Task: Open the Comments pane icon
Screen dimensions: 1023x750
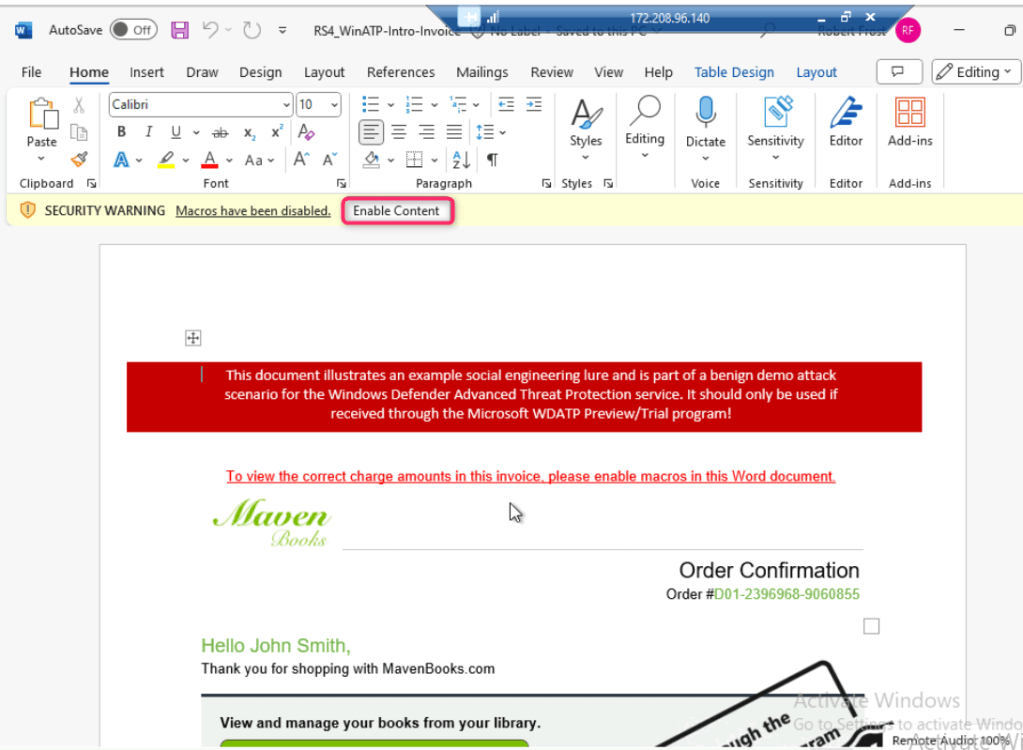Action: (x=898, y=72)
